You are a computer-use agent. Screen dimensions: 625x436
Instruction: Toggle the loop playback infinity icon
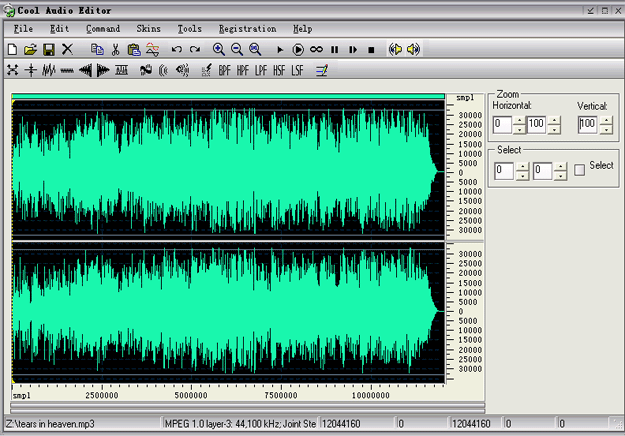[x=316, y=49]
